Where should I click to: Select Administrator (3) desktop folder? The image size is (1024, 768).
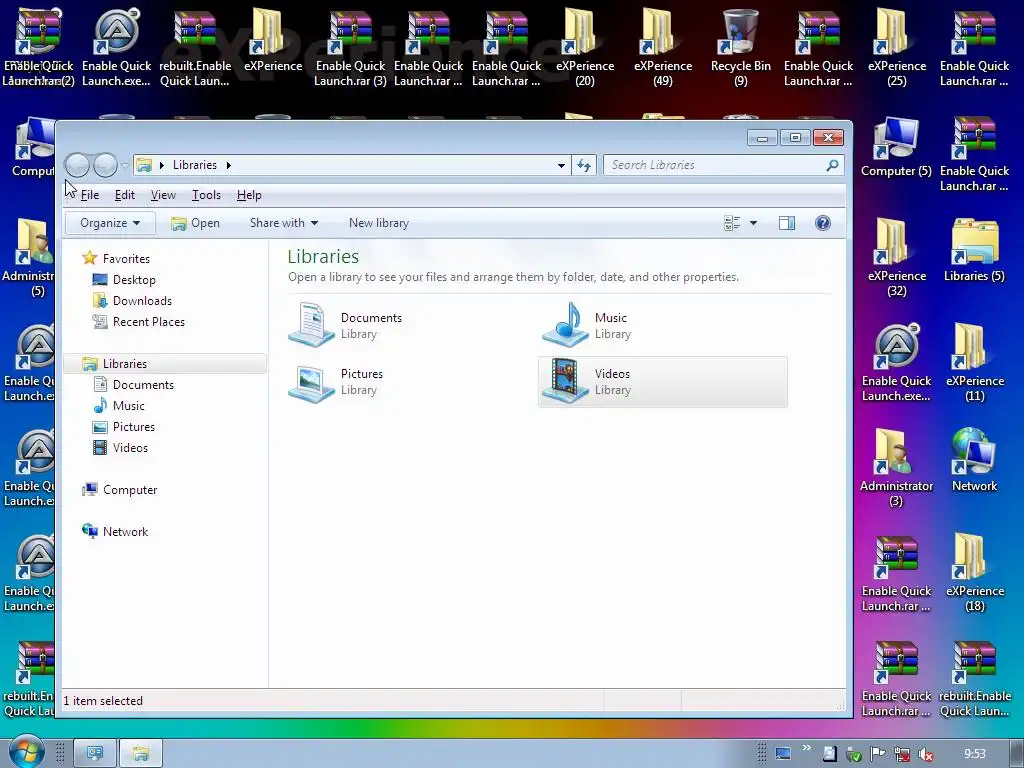[896, 468]
